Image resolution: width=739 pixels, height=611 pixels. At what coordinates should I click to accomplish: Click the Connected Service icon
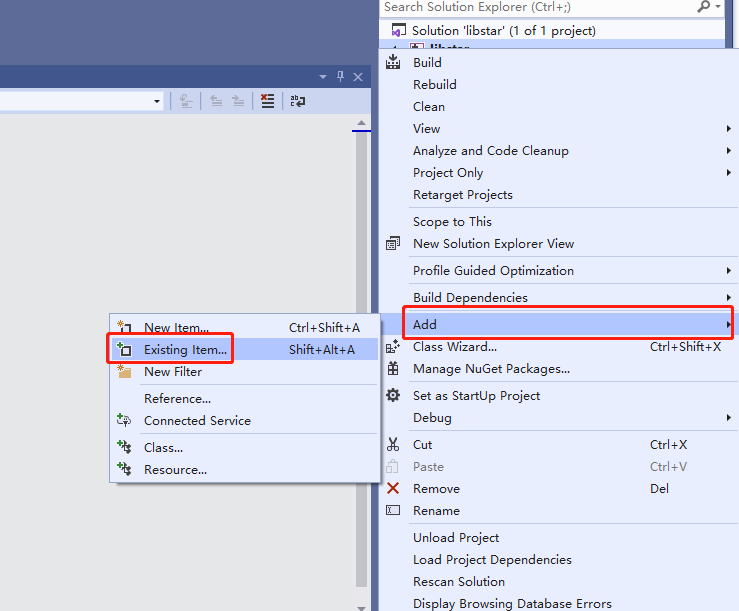124,420
